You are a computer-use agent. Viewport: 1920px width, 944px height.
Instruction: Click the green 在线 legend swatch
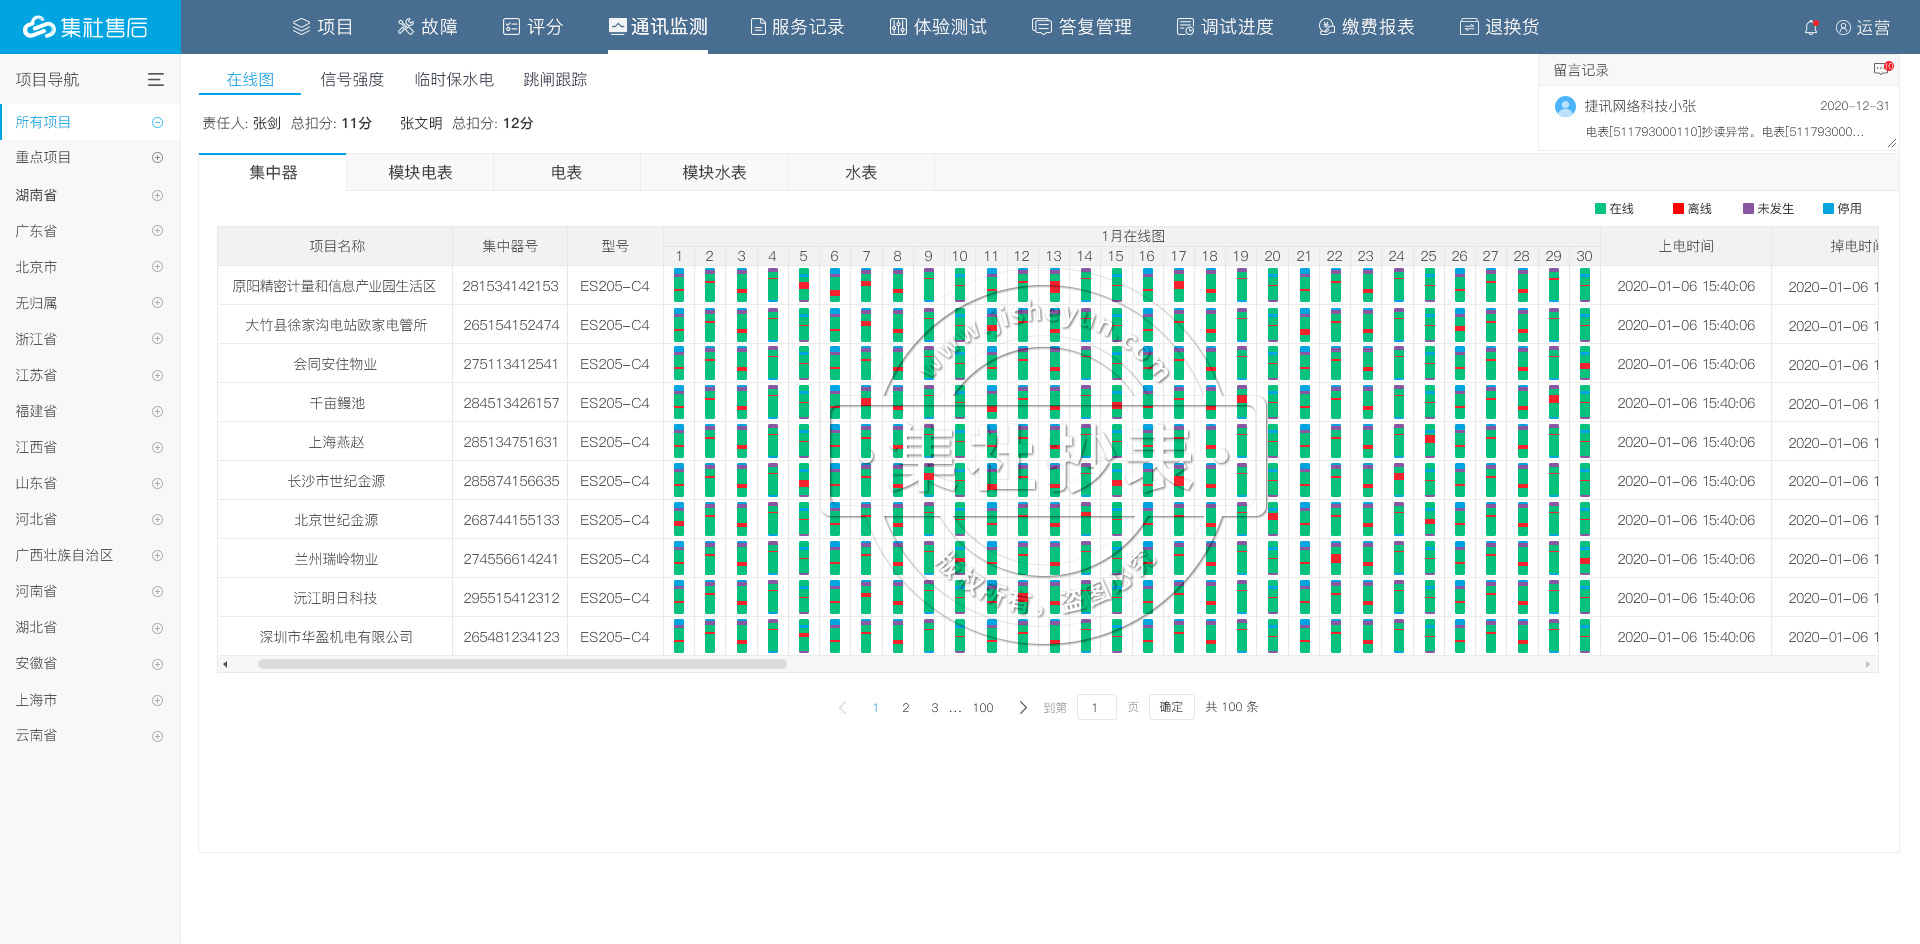coord(1600,209)
